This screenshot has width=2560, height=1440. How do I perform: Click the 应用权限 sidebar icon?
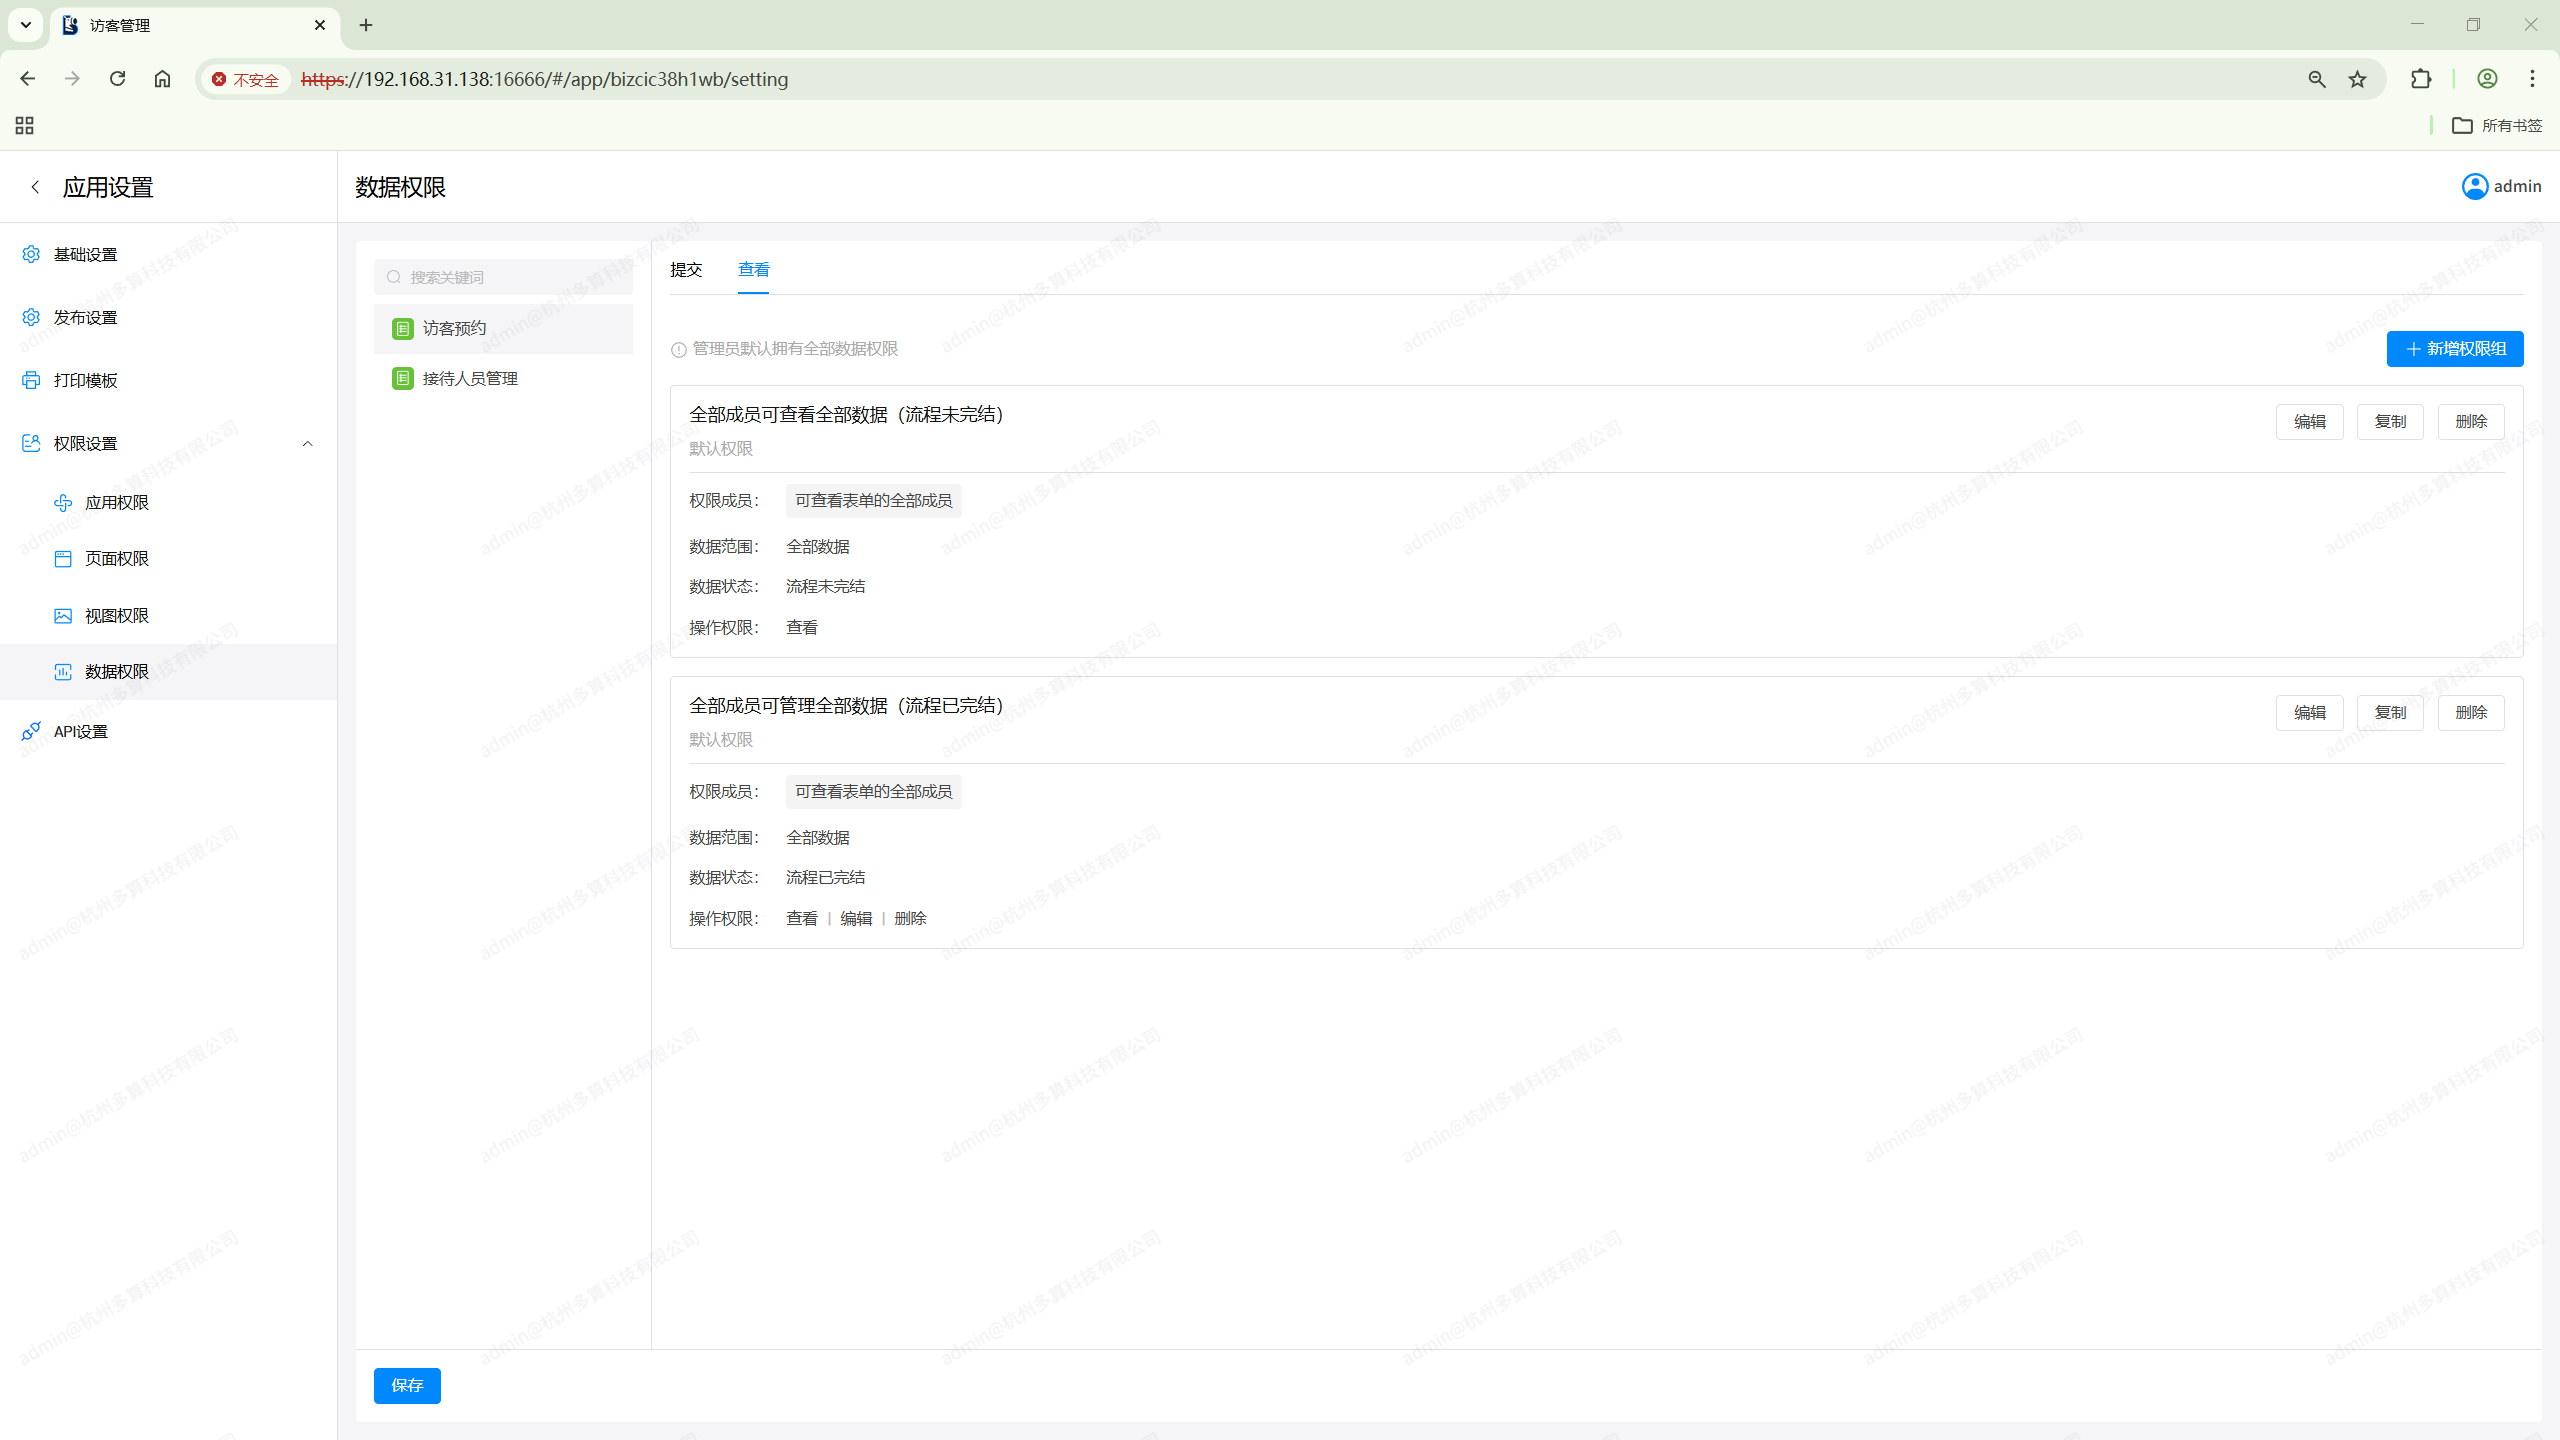(63, 502)
